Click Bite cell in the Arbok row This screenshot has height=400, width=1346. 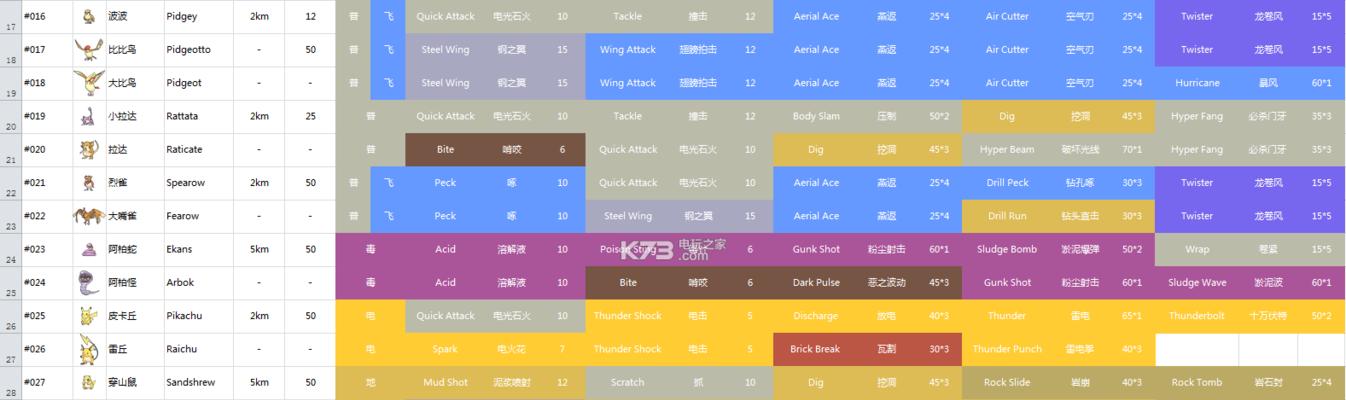[x=628, y=283]
